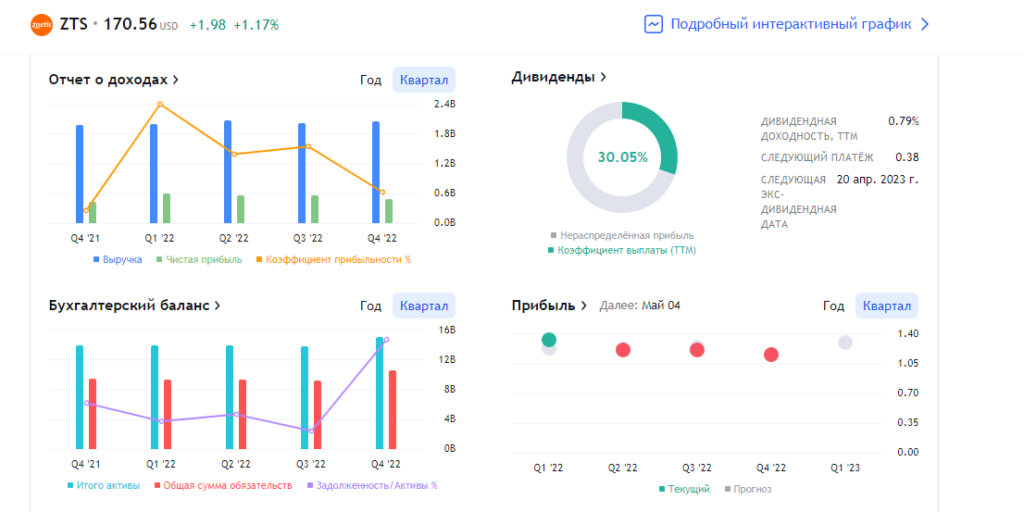Click the interactive chart icon
Image resolution: width=1024 pixels, height=512 pixels.
pos(654,25)
